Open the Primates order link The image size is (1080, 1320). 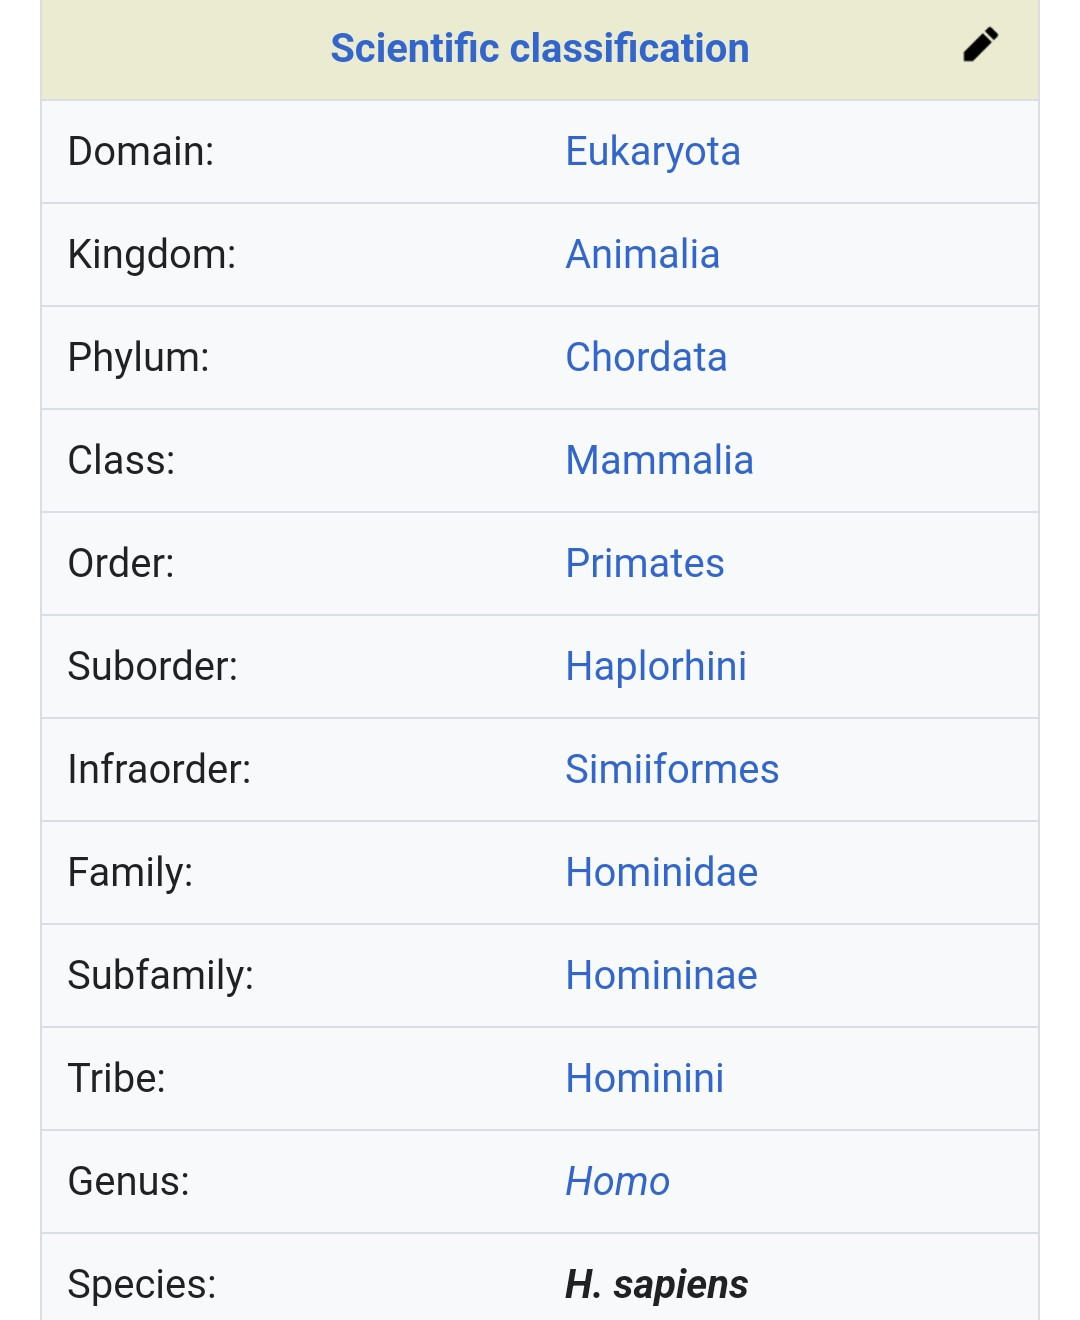coord(645,563)
